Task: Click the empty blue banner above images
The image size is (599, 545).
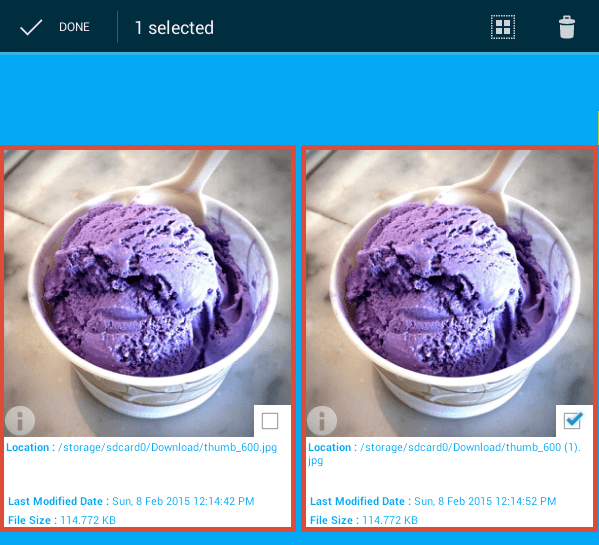Action: [x=300, y=99]
